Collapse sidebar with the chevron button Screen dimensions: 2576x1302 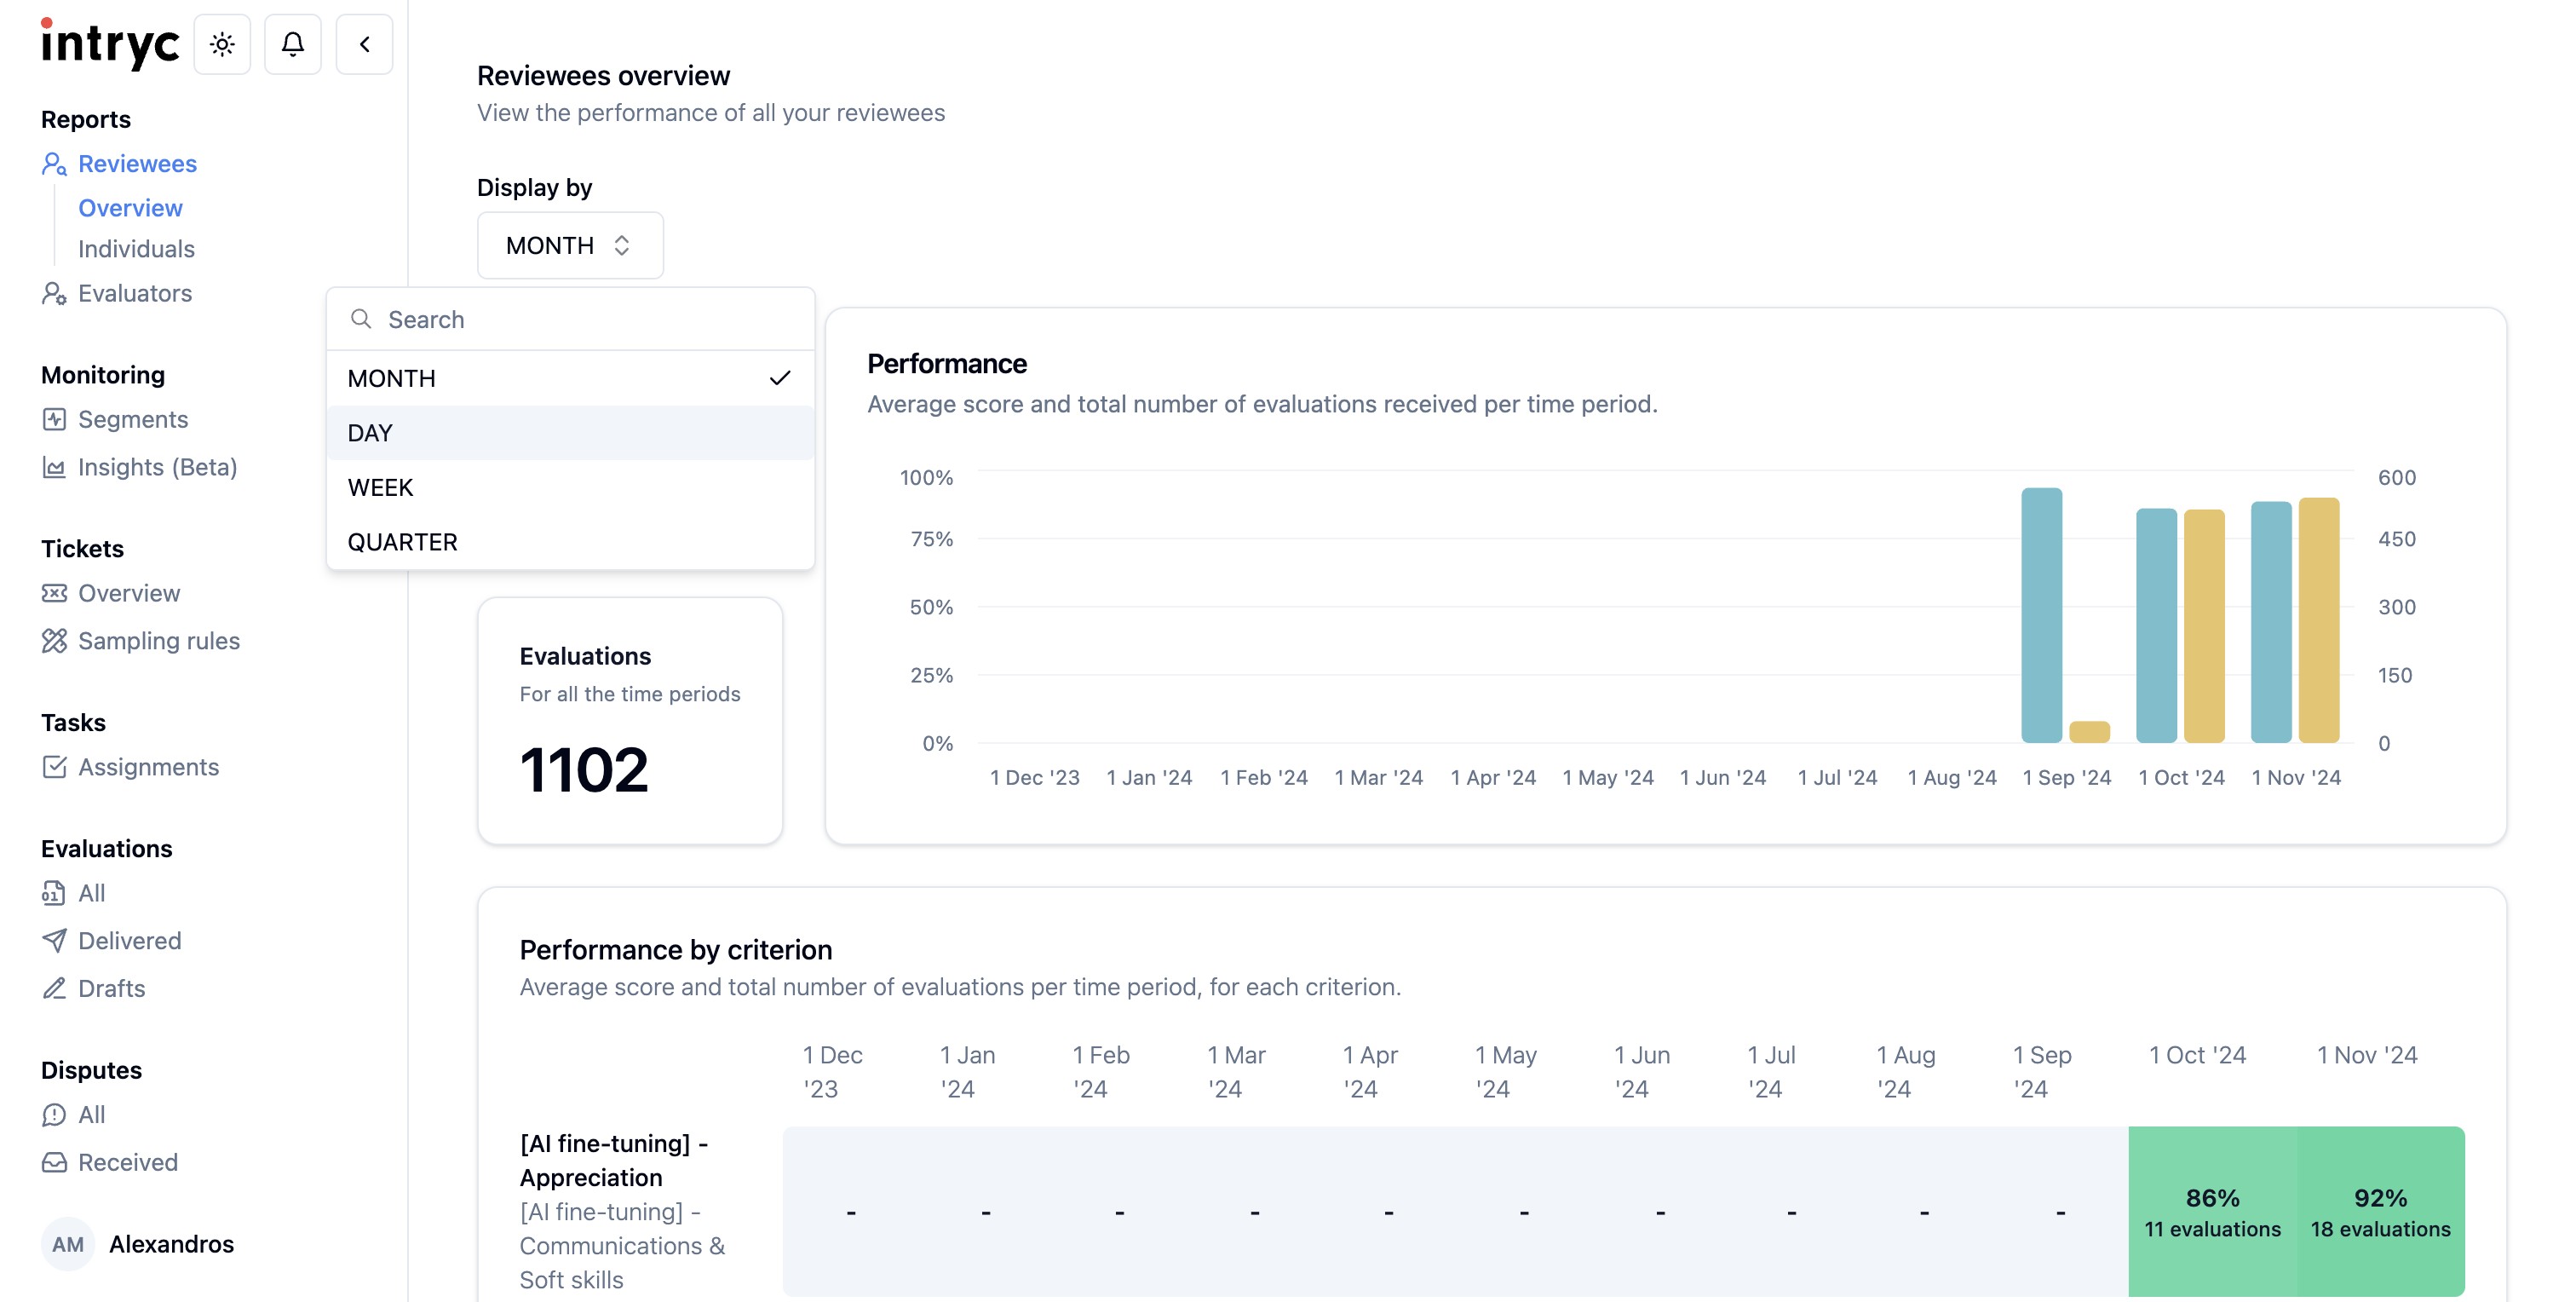pos(364,44)
